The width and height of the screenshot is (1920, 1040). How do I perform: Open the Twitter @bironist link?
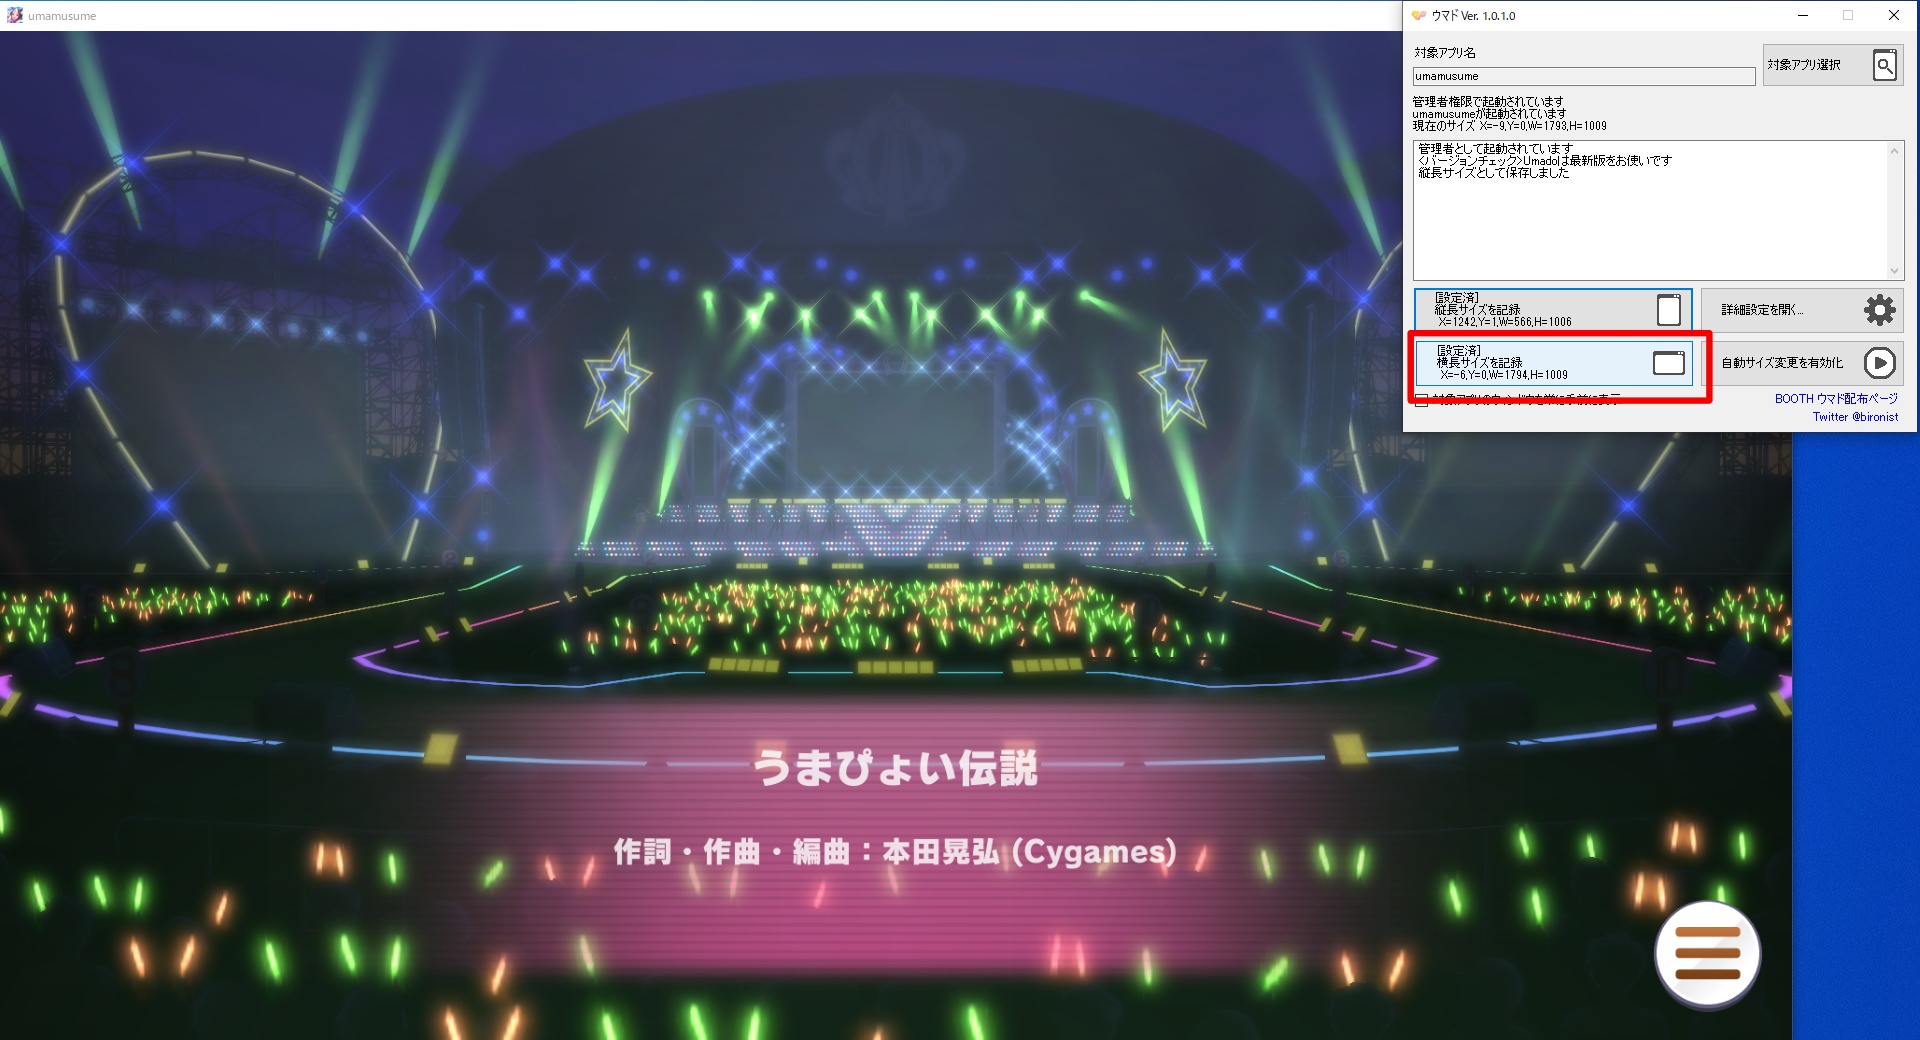coord(1855,417)
